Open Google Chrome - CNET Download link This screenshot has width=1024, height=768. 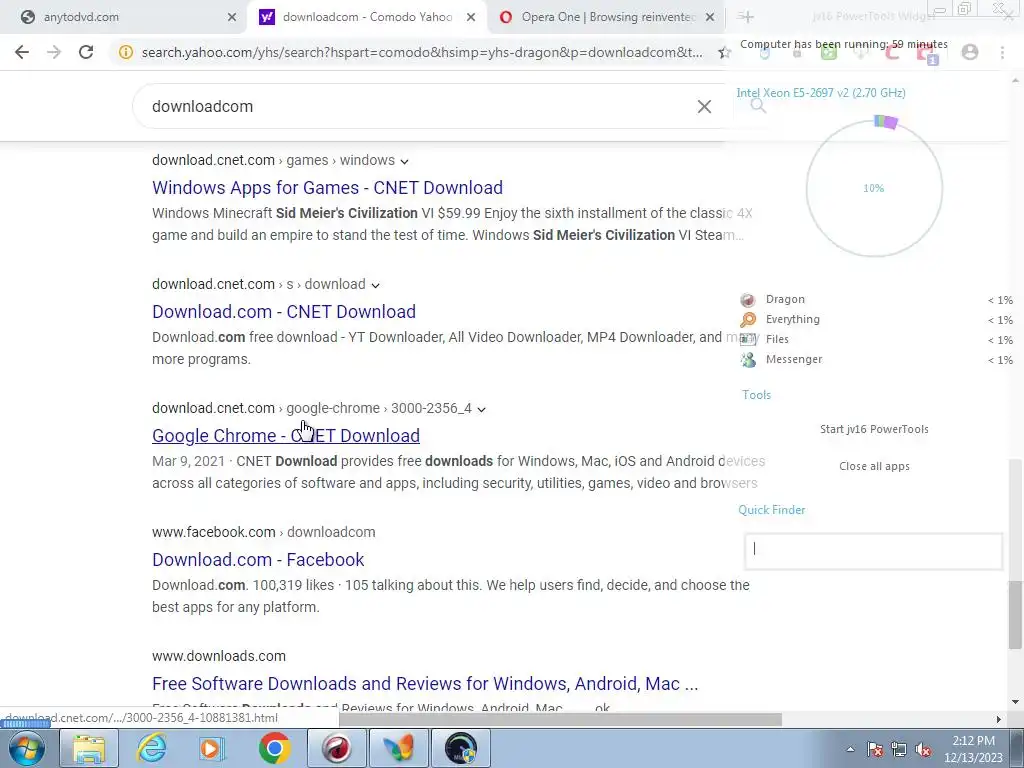(x=286, y=436)
